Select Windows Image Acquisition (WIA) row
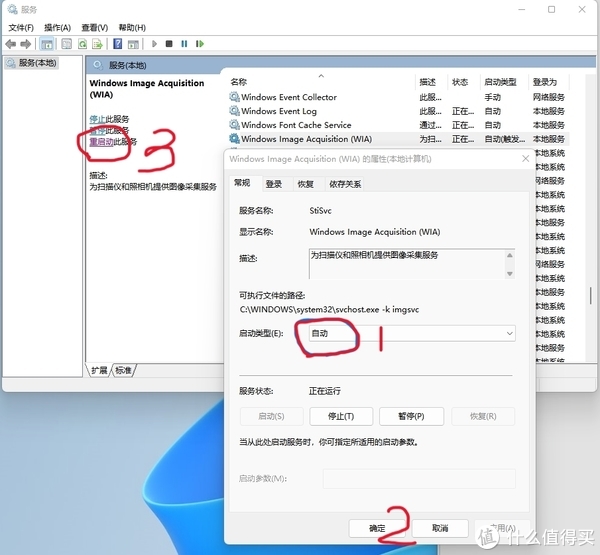 click(398, 139)
